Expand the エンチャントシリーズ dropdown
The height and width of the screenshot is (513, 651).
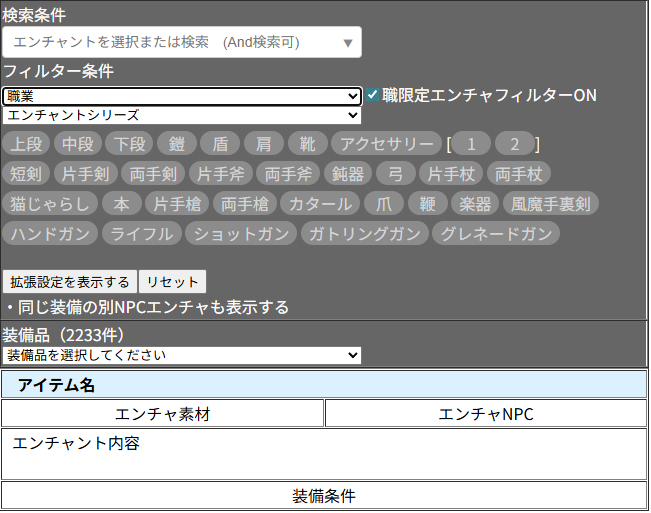(181, 115)
